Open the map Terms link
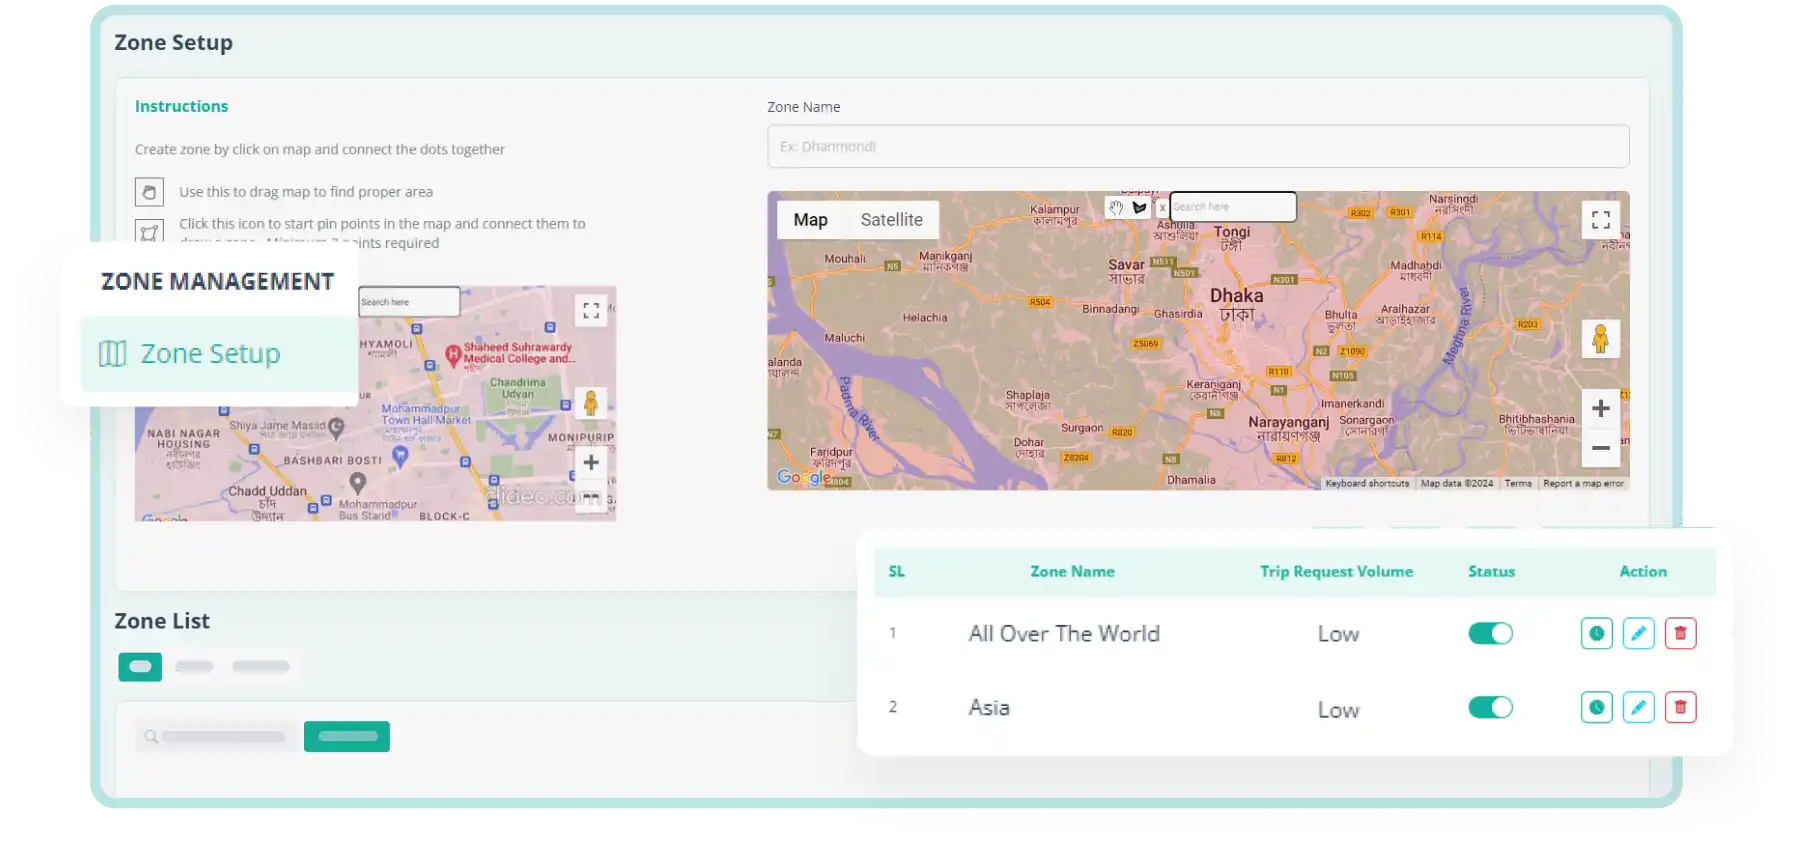Image resolution: width=1794 pixels, height=847 pixels. point(1518,483)
